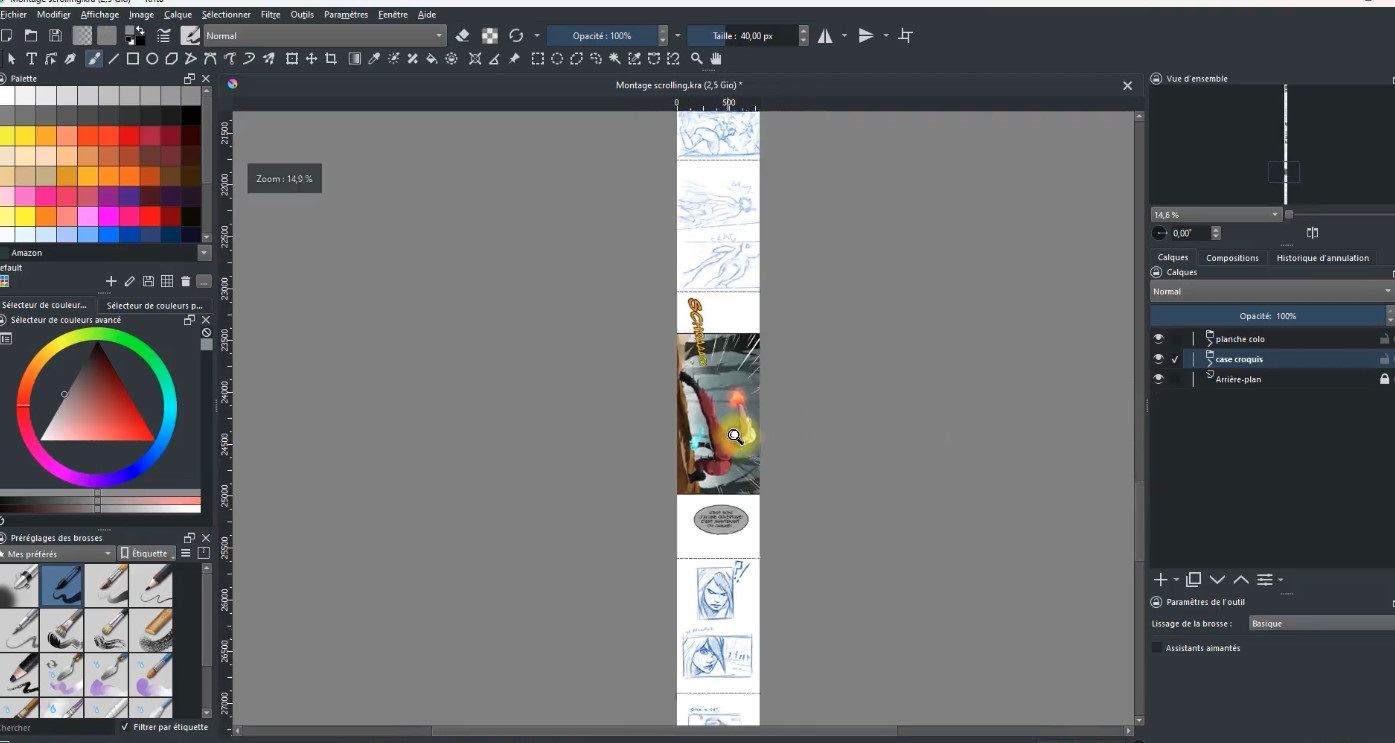Select the Rectangular Selection tool
The image size is (1395, 743).
pyautogui.click(x=537, y=59)
